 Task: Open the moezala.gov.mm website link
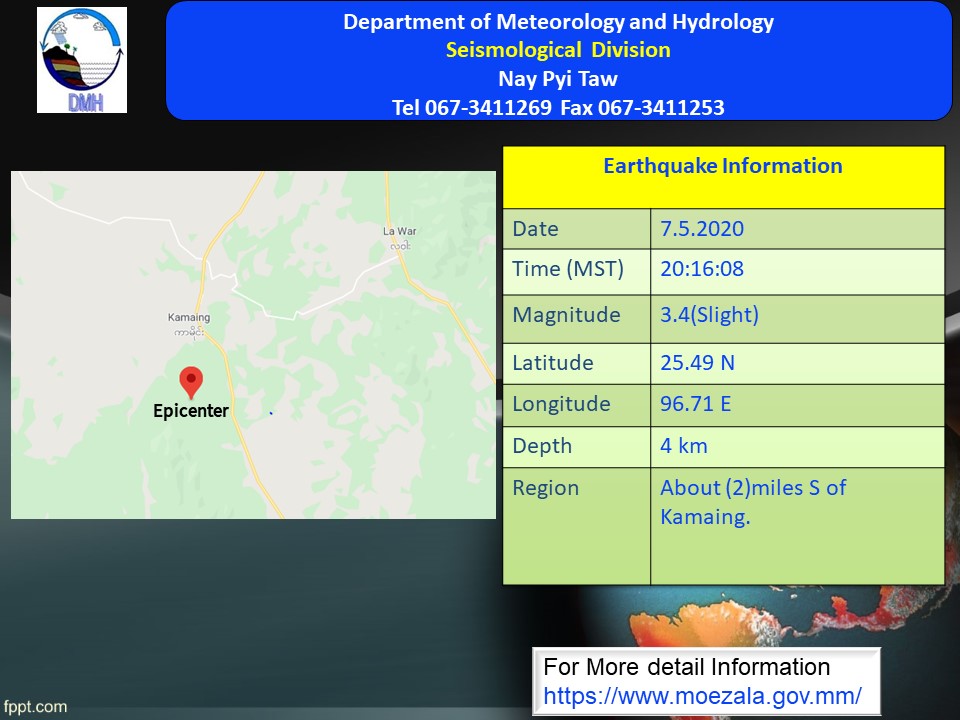coord(702,696)
